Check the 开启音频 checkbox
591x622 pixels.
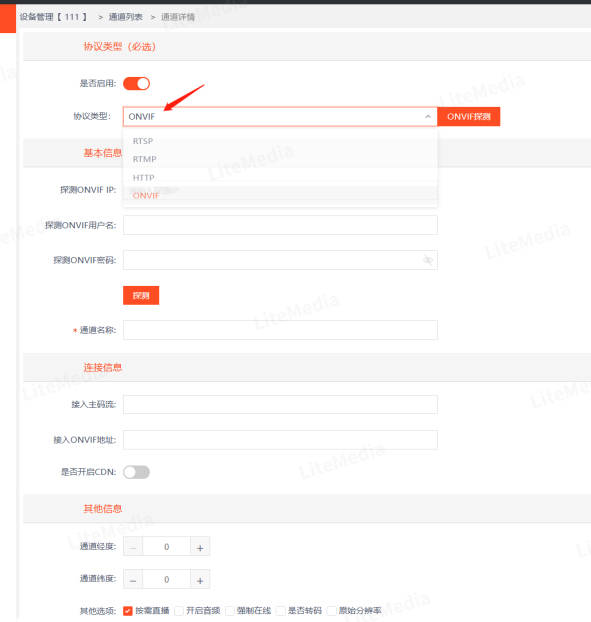(178, 610)
